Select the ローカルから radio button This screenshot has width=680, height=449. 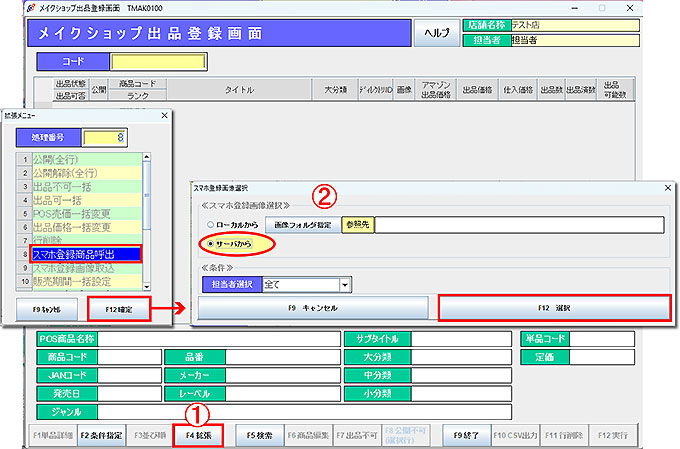210,225
